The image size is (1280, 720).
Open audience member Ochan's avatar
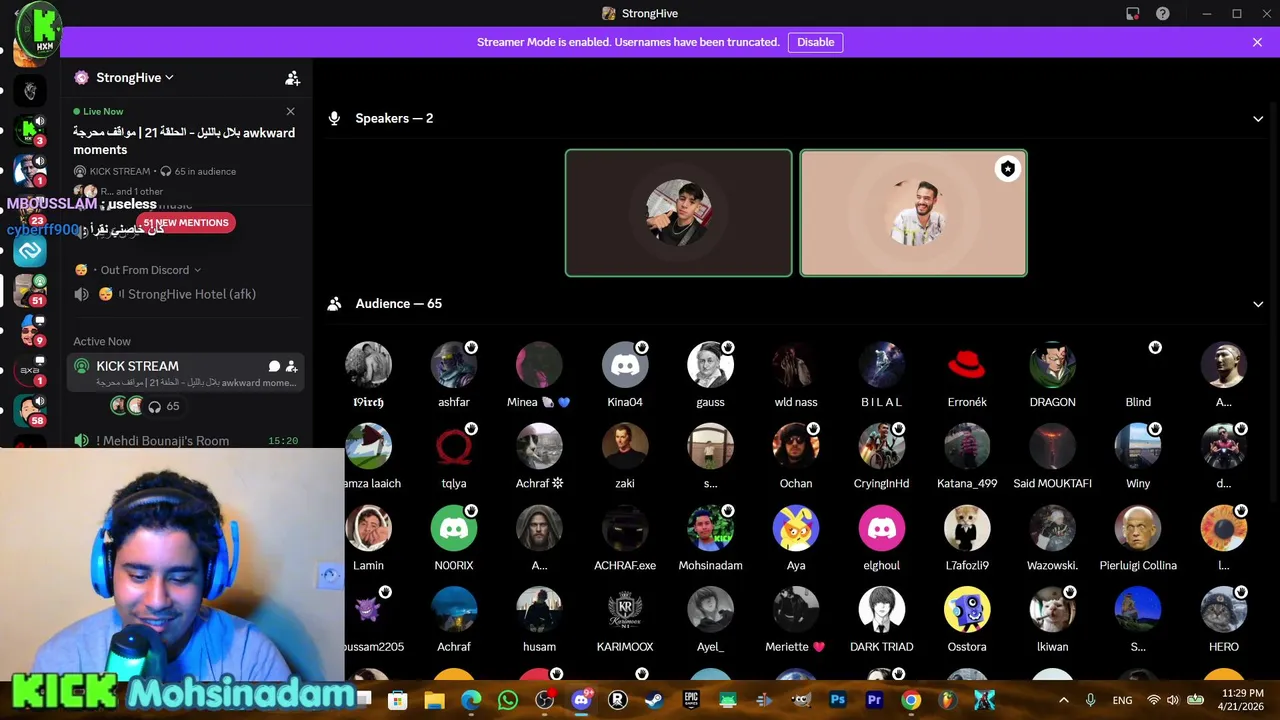796,447
